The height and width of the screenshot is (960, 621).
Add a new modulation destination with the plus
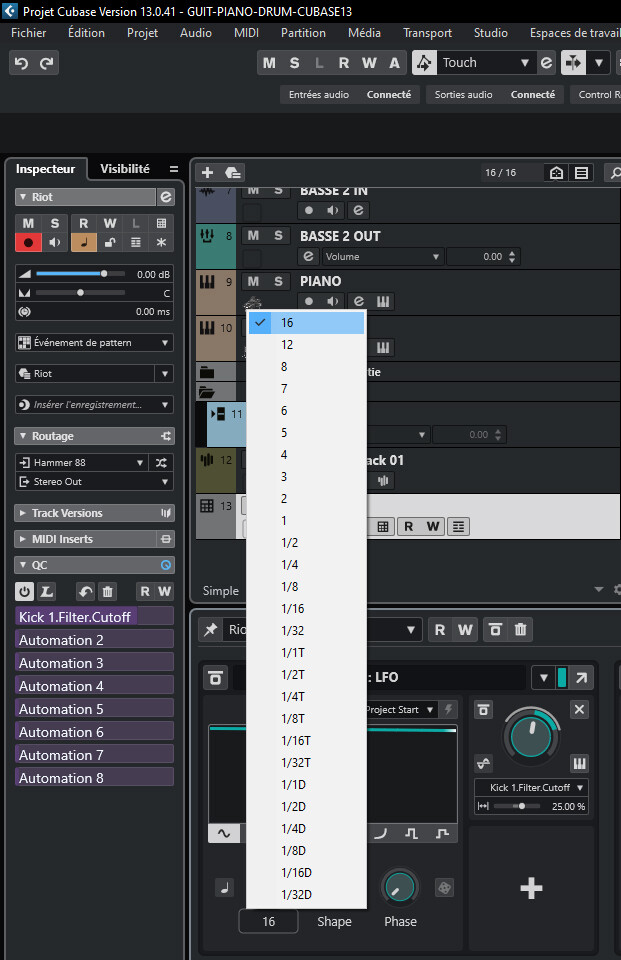pyautogui.click(x=531, y=888)
